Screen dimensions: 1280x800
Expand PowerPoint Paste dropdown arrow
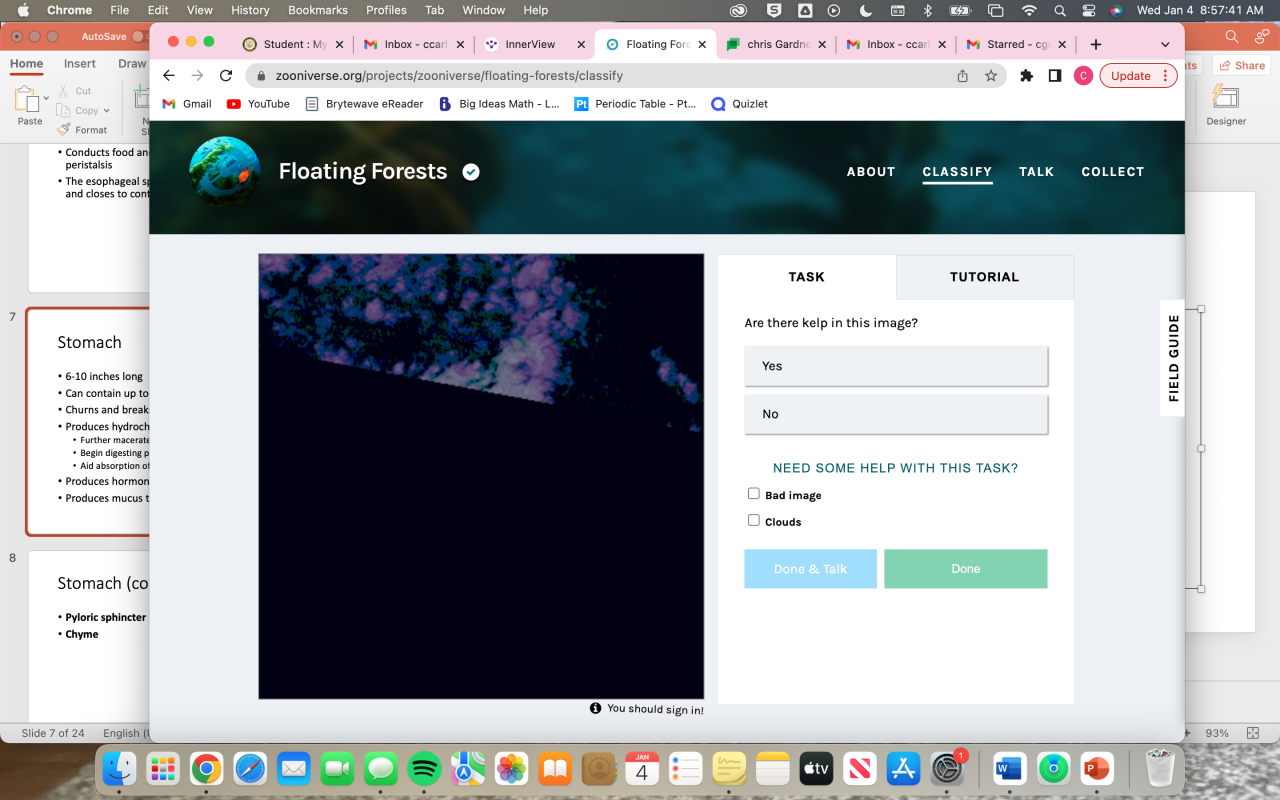click(x=46, y=98)
